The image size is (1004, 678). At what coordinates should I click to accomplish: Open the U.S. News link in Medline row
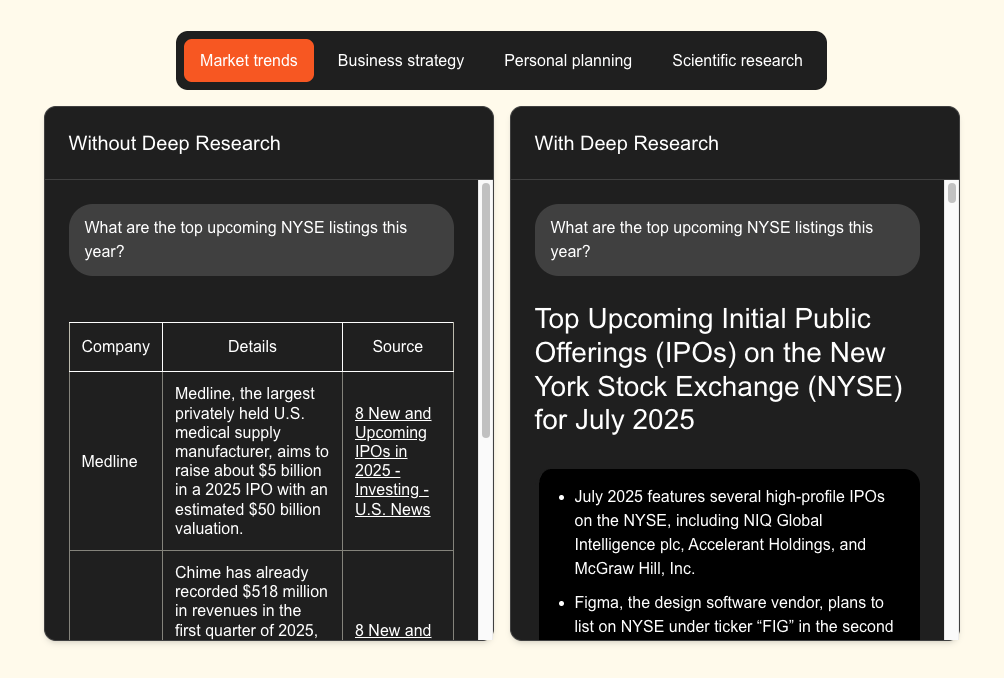tap(392, 461)
